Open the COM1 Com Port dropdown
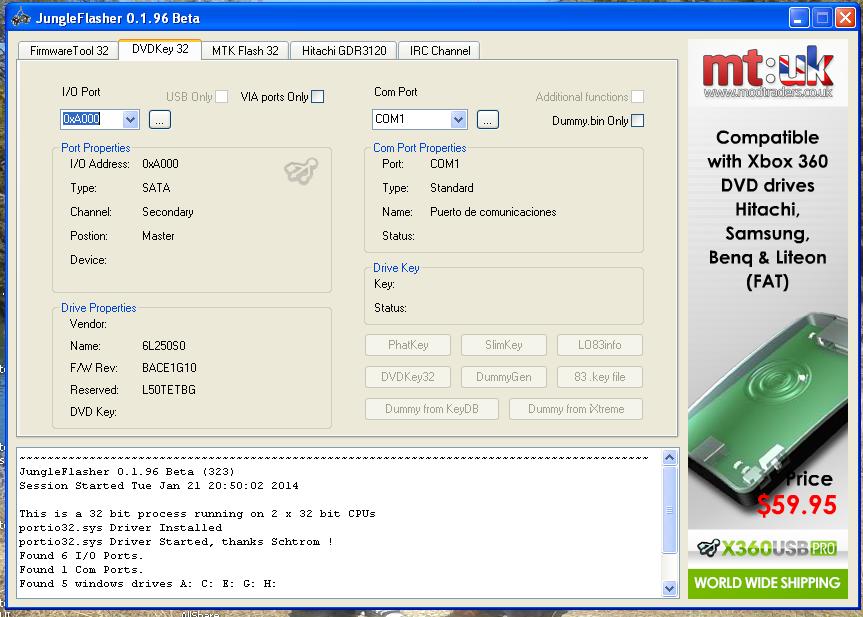The height and width of the screenshot is (617, 863). (458, 120)
